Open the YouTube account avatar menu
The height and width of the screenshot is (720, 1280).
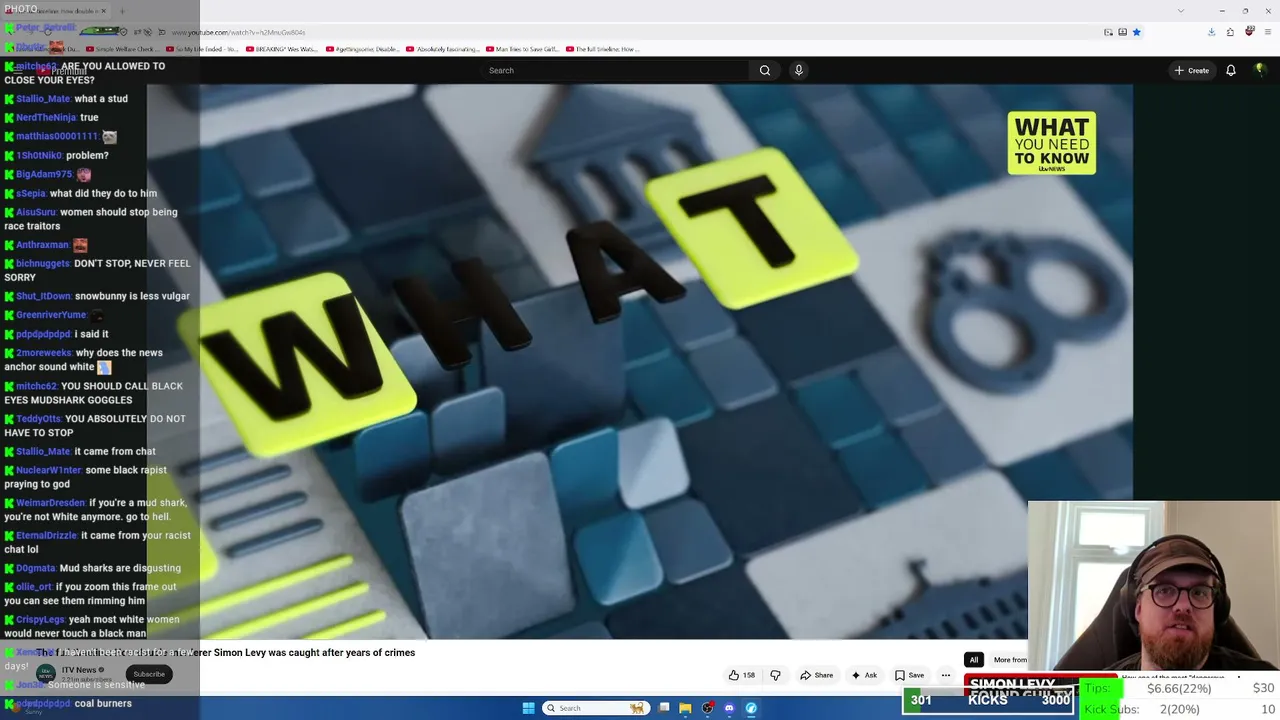[x=1260, y=70]
